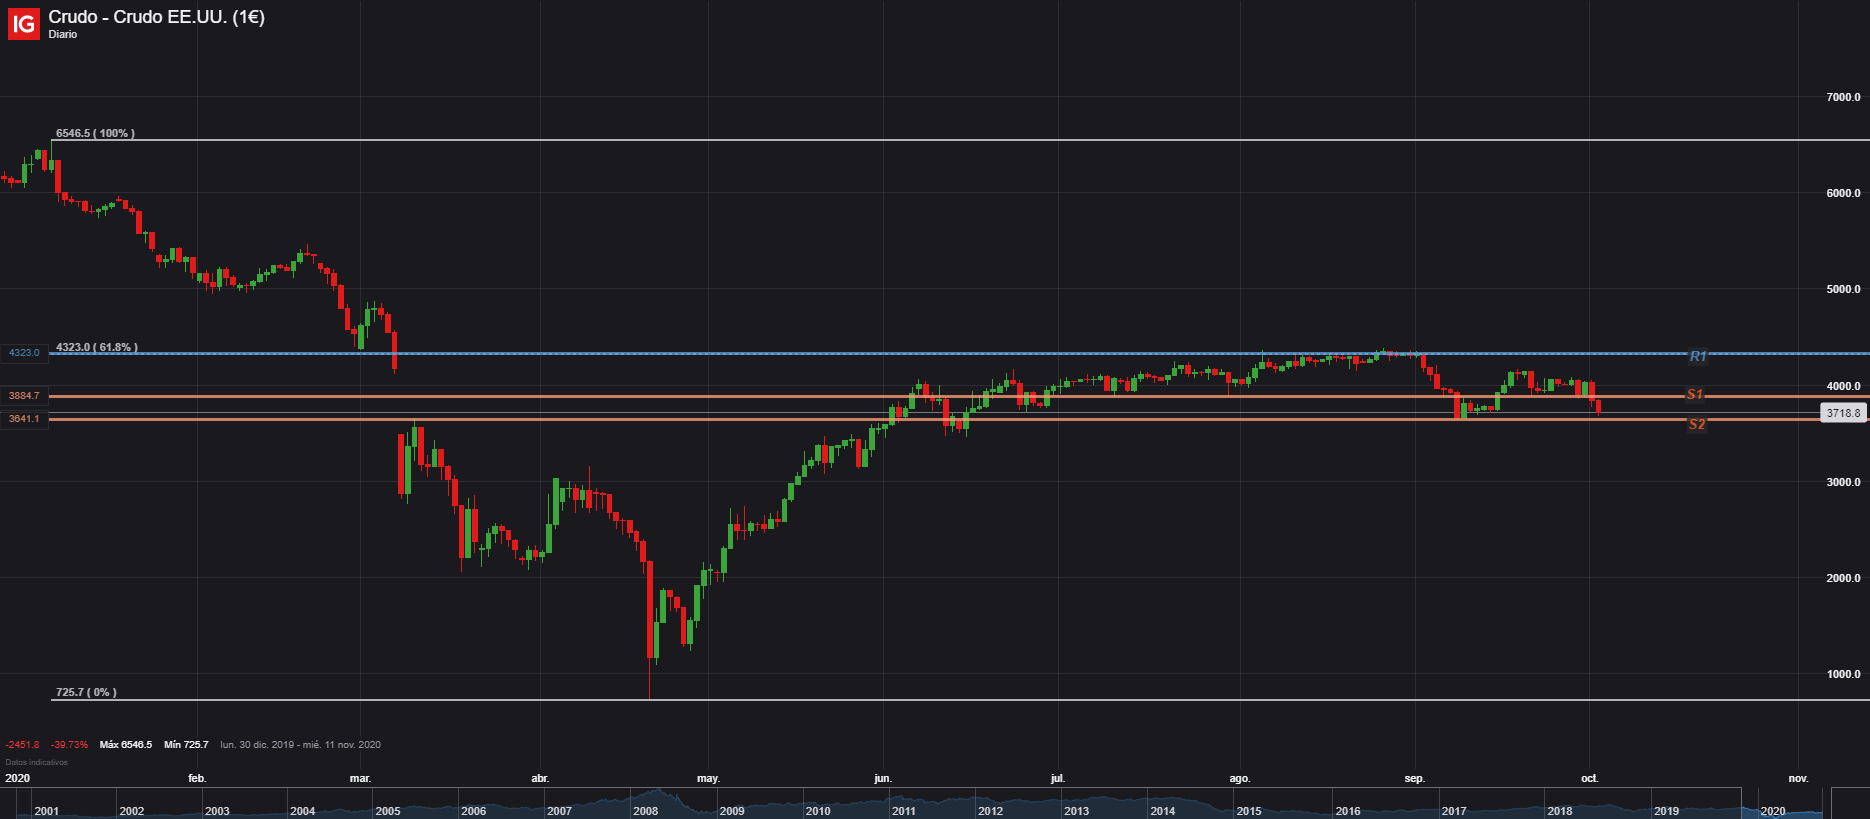Viewport: 1870px width, 819px height.
Task: Click the Diario timeframe label
Action: [63, 35]
